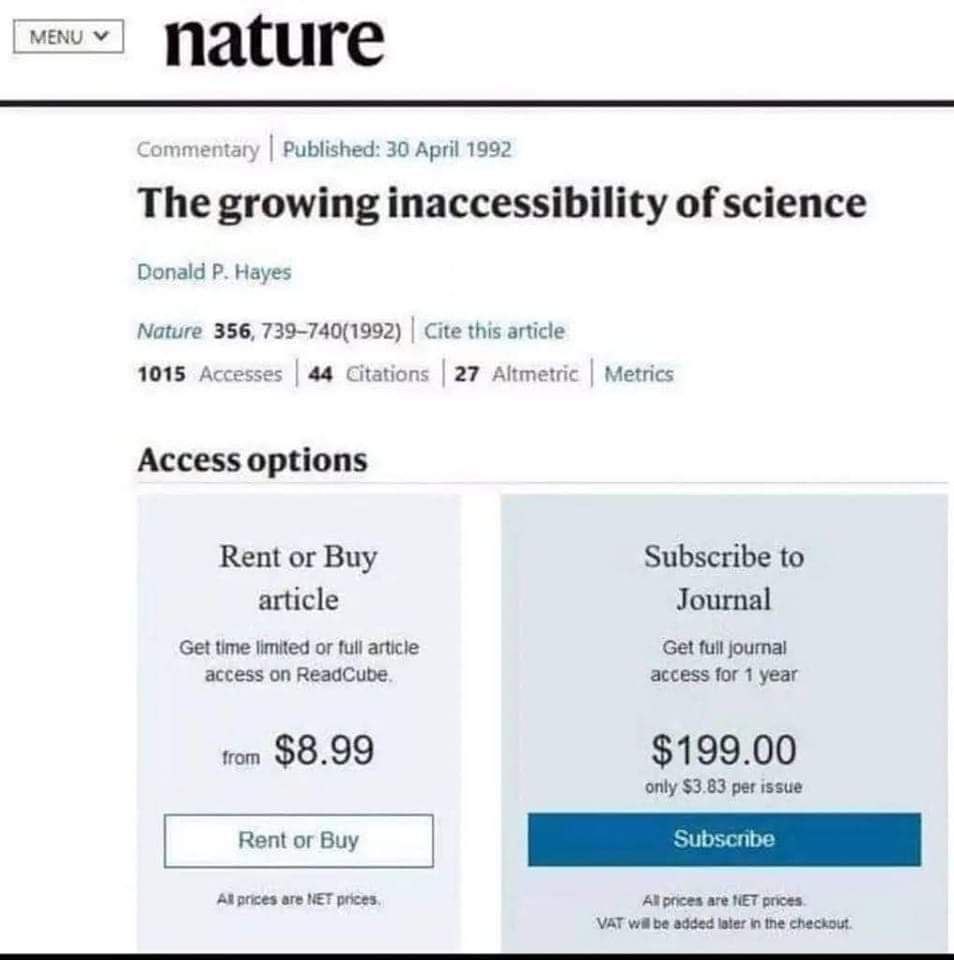Viewport: 954px width, 960px height.
Task: View the 44 Citations link
Action: click(369, 374)
